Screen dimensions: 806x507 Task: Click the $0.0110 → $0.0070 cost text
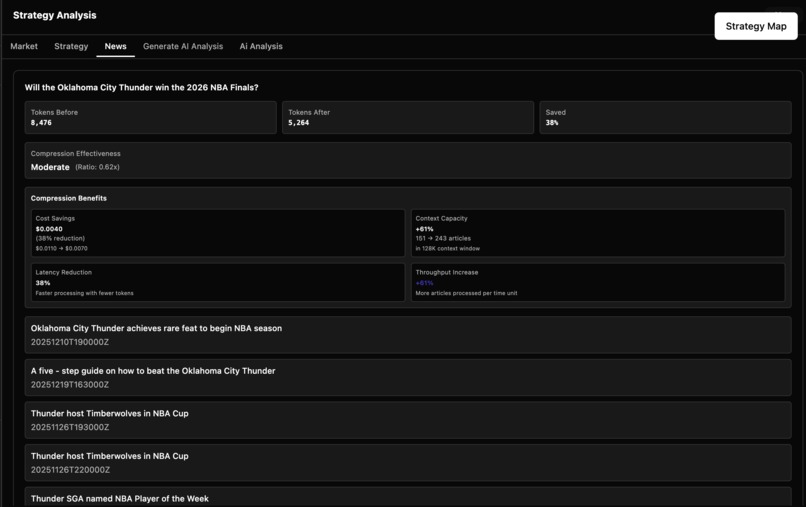pos(62,248)
